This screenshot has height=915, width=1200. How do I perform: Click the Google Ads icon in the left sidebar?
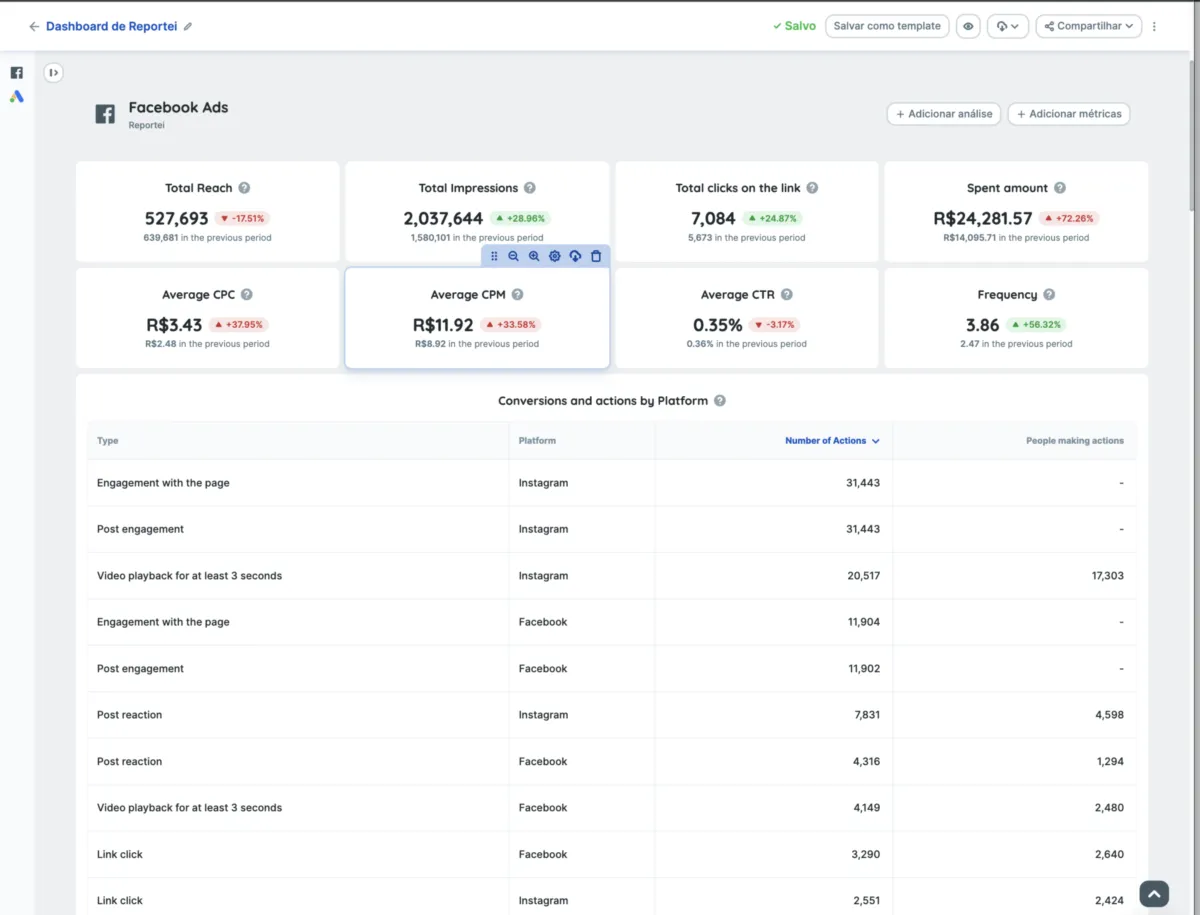tap(16, 97)
